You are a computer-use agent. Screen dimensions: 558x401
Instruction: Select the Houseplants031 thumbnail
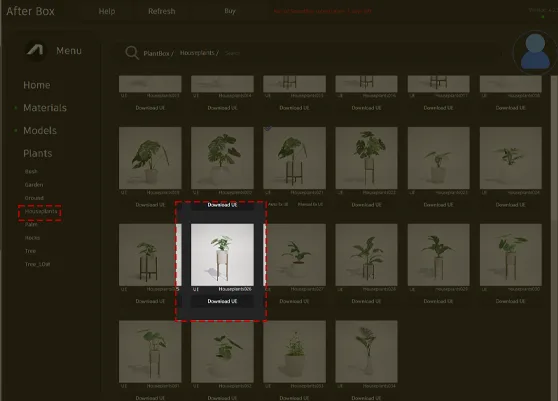[x=150, y=352]
